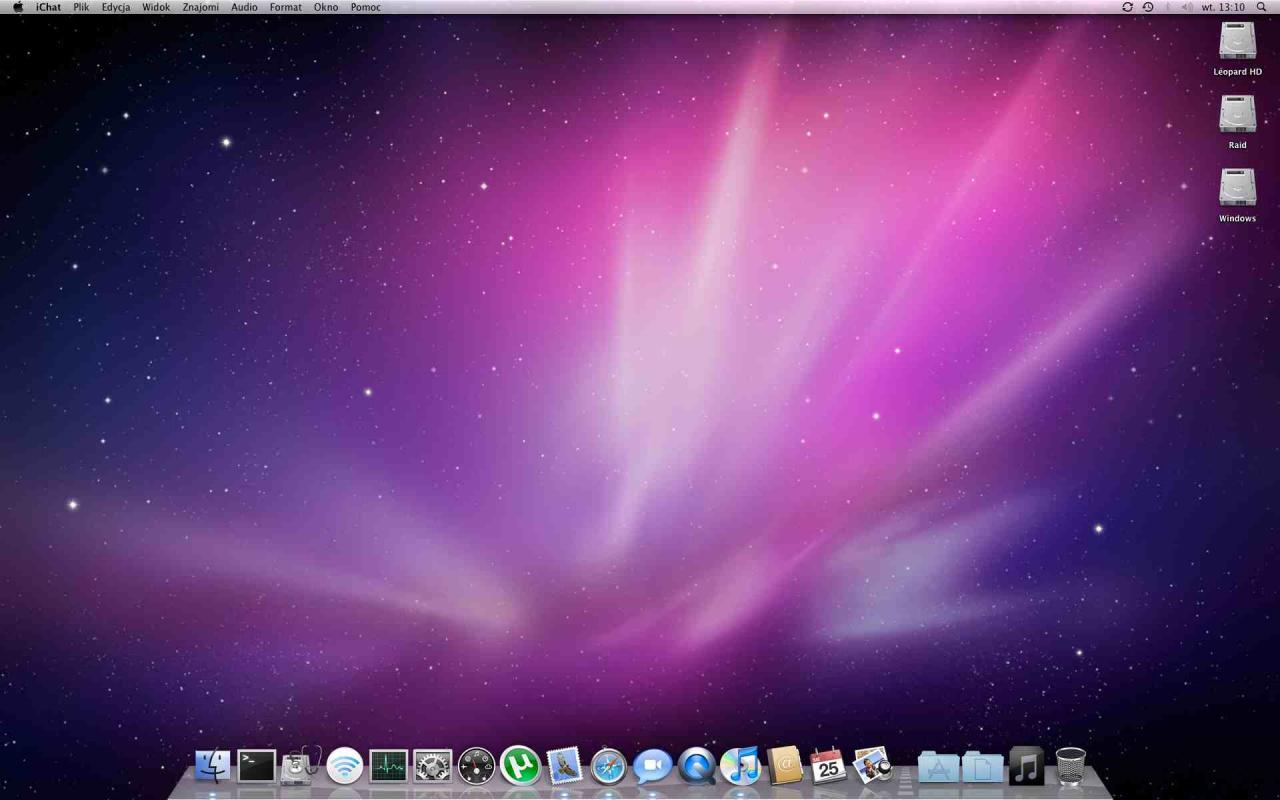Viewport: 1280px width, 800px height.
Task: Open the Znajomi menu
Action: (200, 7)
